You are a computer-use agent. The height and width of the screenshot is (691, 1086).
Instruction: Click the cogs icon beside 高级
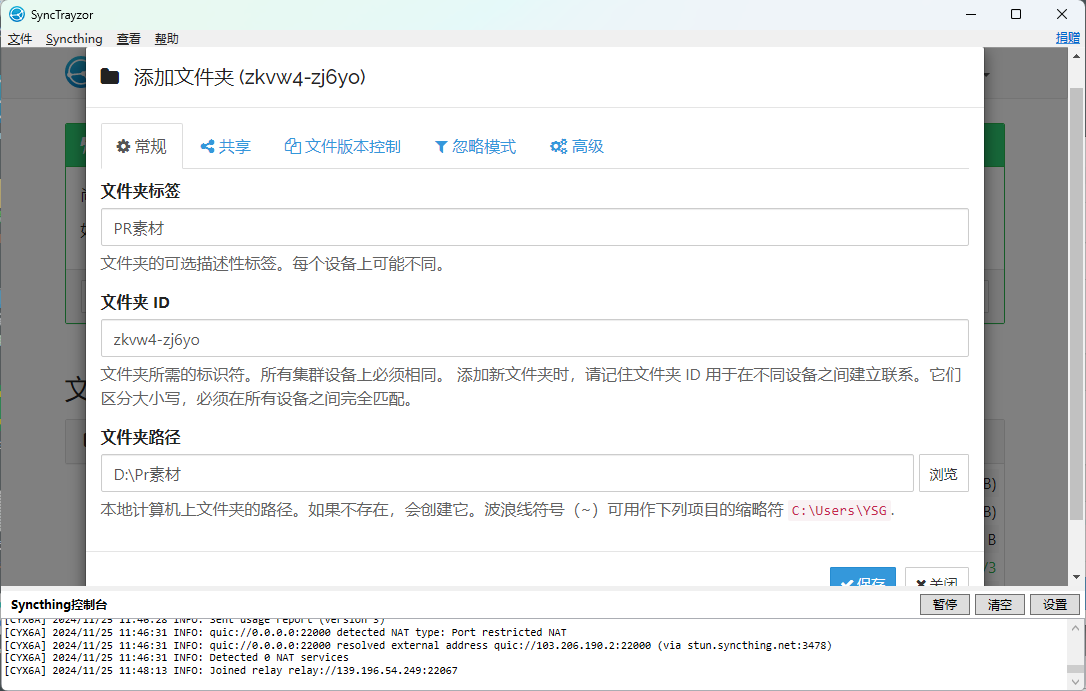558,146
